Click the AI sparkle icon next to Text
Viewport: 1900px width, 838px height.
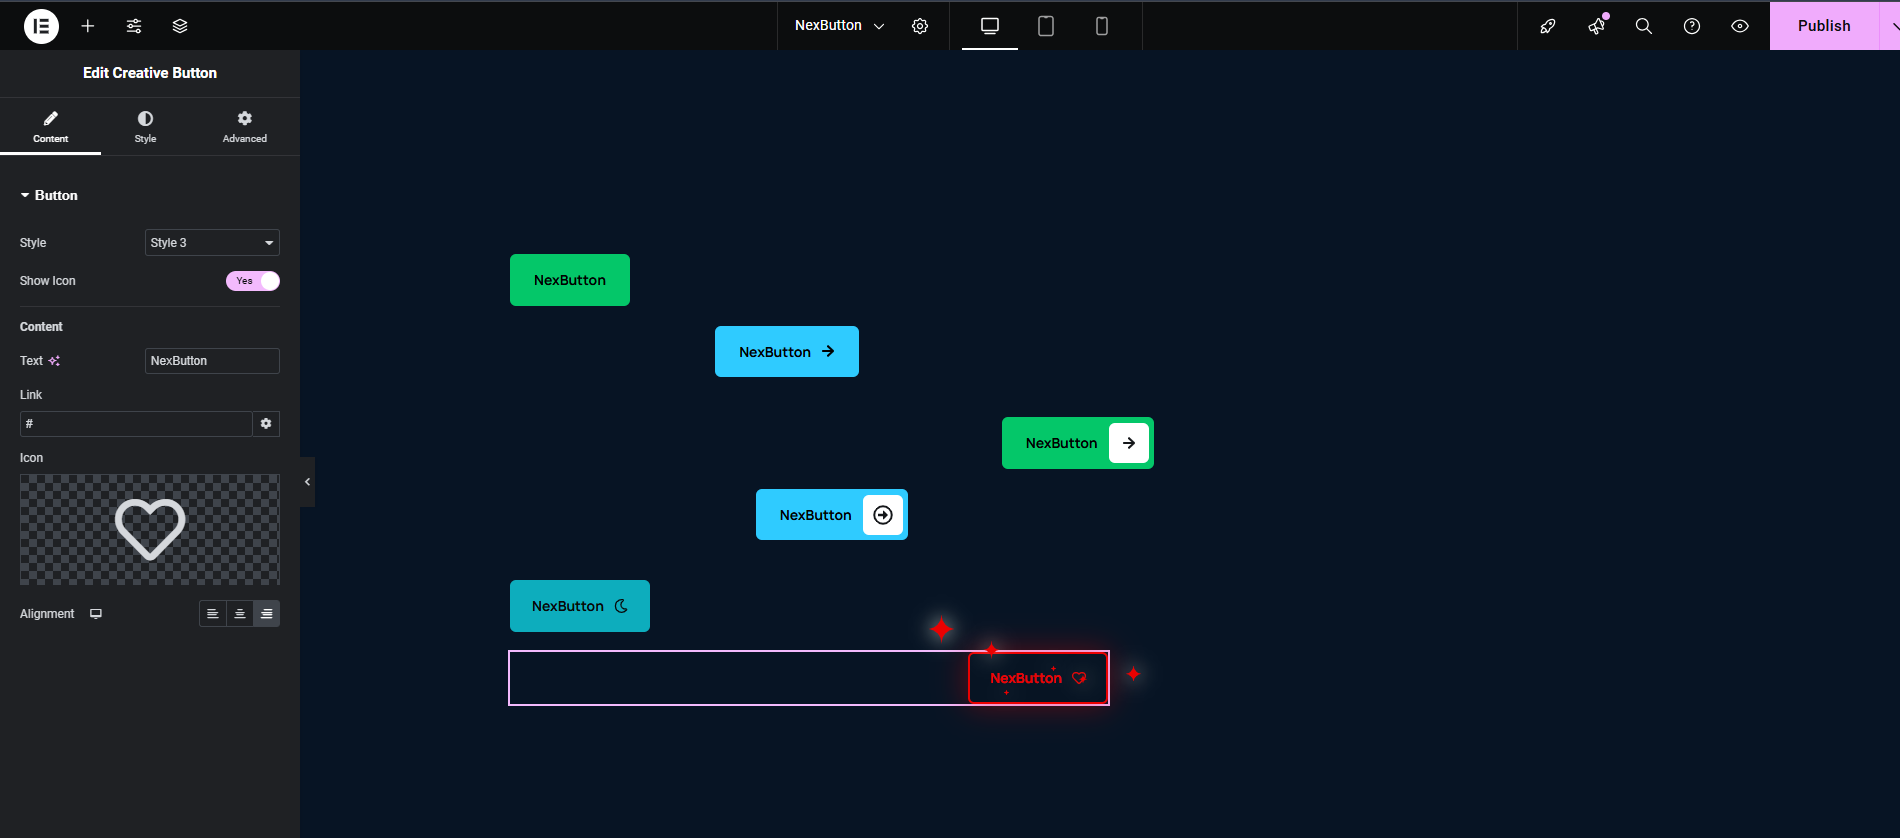(54, 361)
